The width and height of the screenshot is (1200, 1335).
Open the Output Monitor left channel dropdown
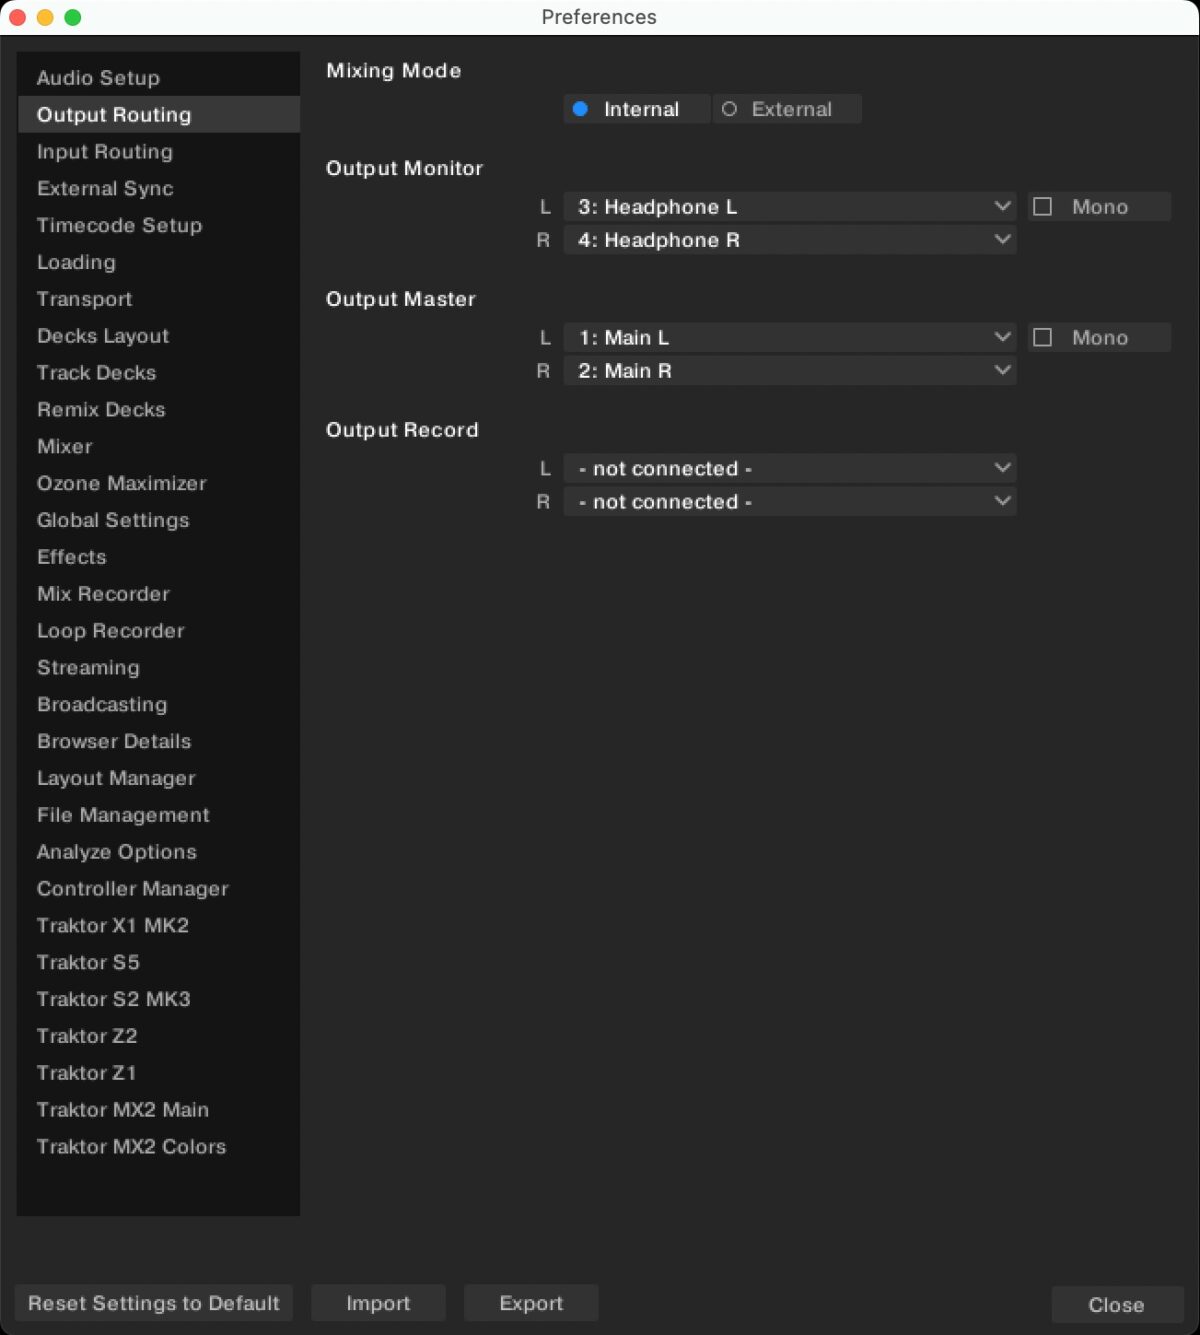pyautogui.click(x=790, y=206)
